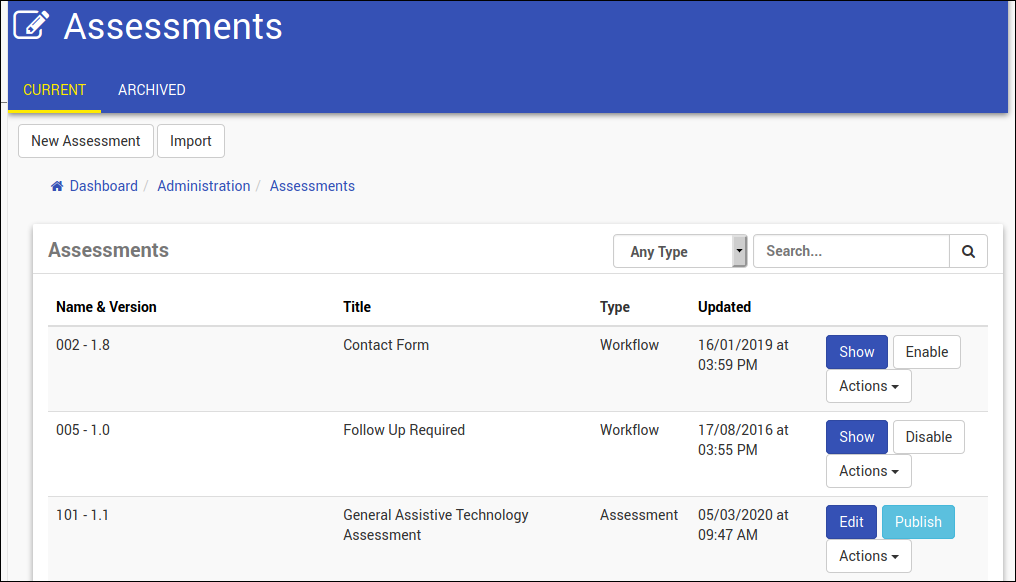Click the Assessments pencil-edit header icon
Screen dimensions: 1016x582
coord(32,24)
